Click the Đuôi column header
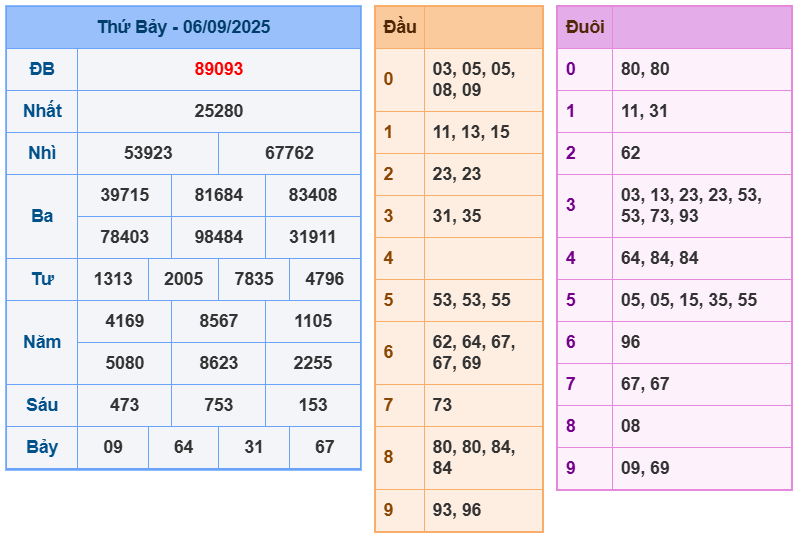Screen dimensions: 800x535 pos(584,27)
